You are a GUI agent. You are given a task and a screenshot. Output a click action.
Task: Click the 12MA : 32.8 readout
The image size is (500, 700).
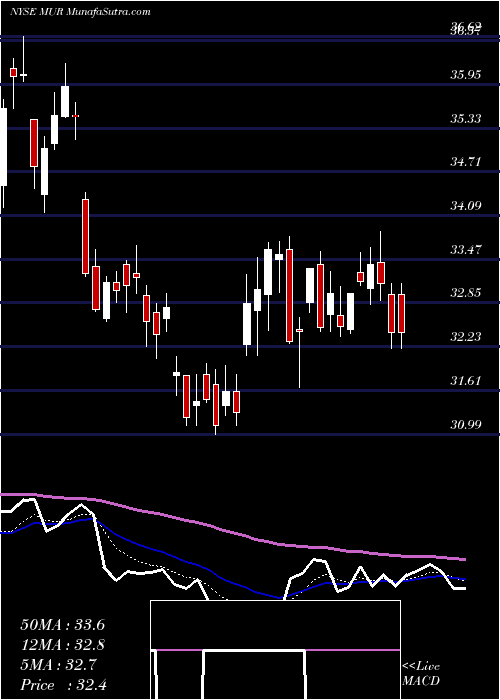point(62,645)
